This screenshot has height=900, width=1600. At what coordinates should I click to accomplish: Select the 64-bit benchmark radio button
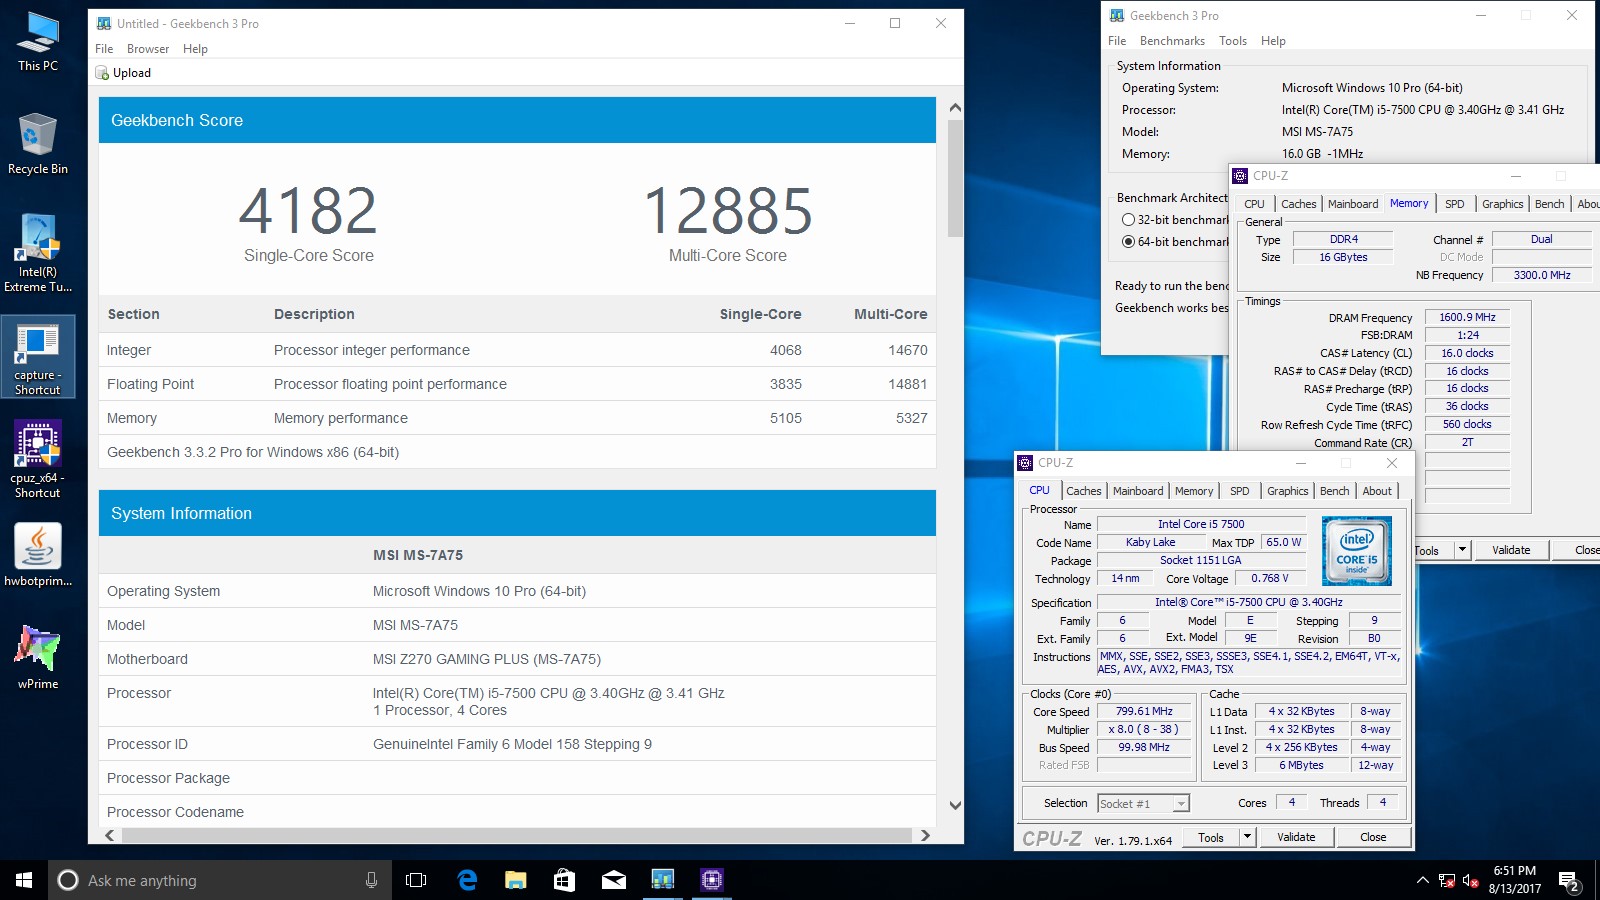1128,242
